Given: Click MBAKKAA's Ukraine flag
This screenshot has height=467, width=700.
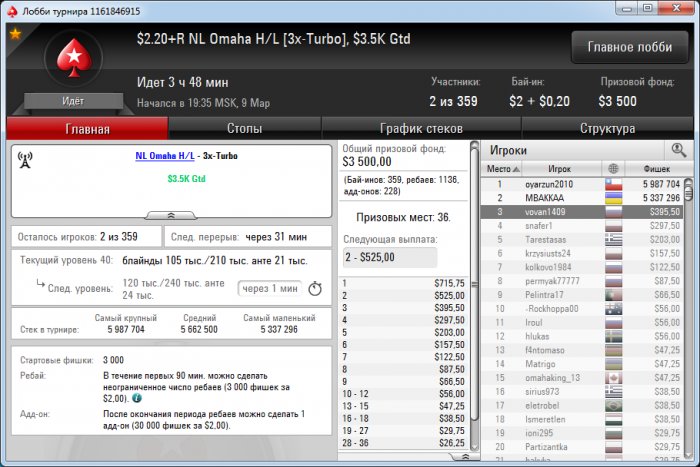Looking at the screenshot, I should click(614, 198).
